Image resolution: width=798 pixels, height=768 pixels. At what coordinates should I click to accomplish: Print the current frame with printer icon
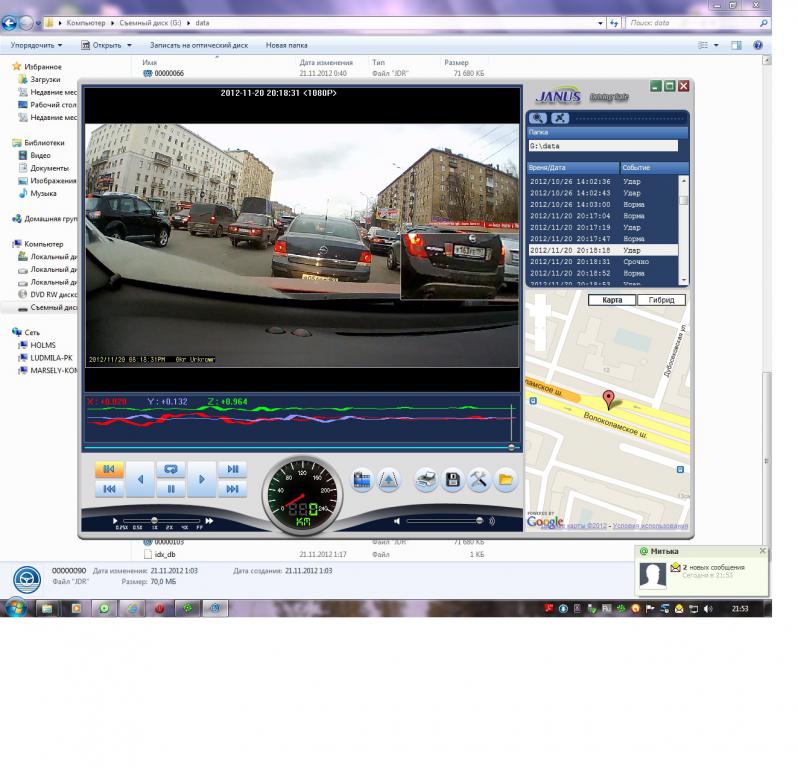(425, 480)
